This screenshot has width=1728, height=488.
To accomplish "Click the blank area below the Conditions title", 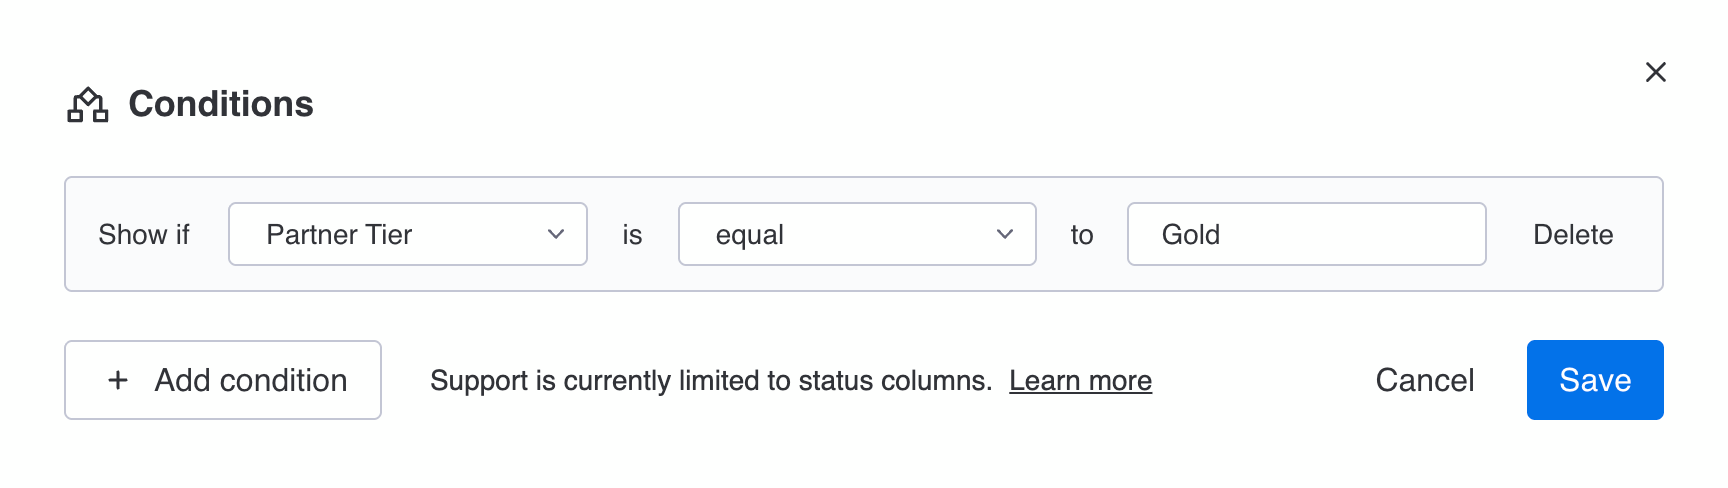I will click(x=700, y=150).
